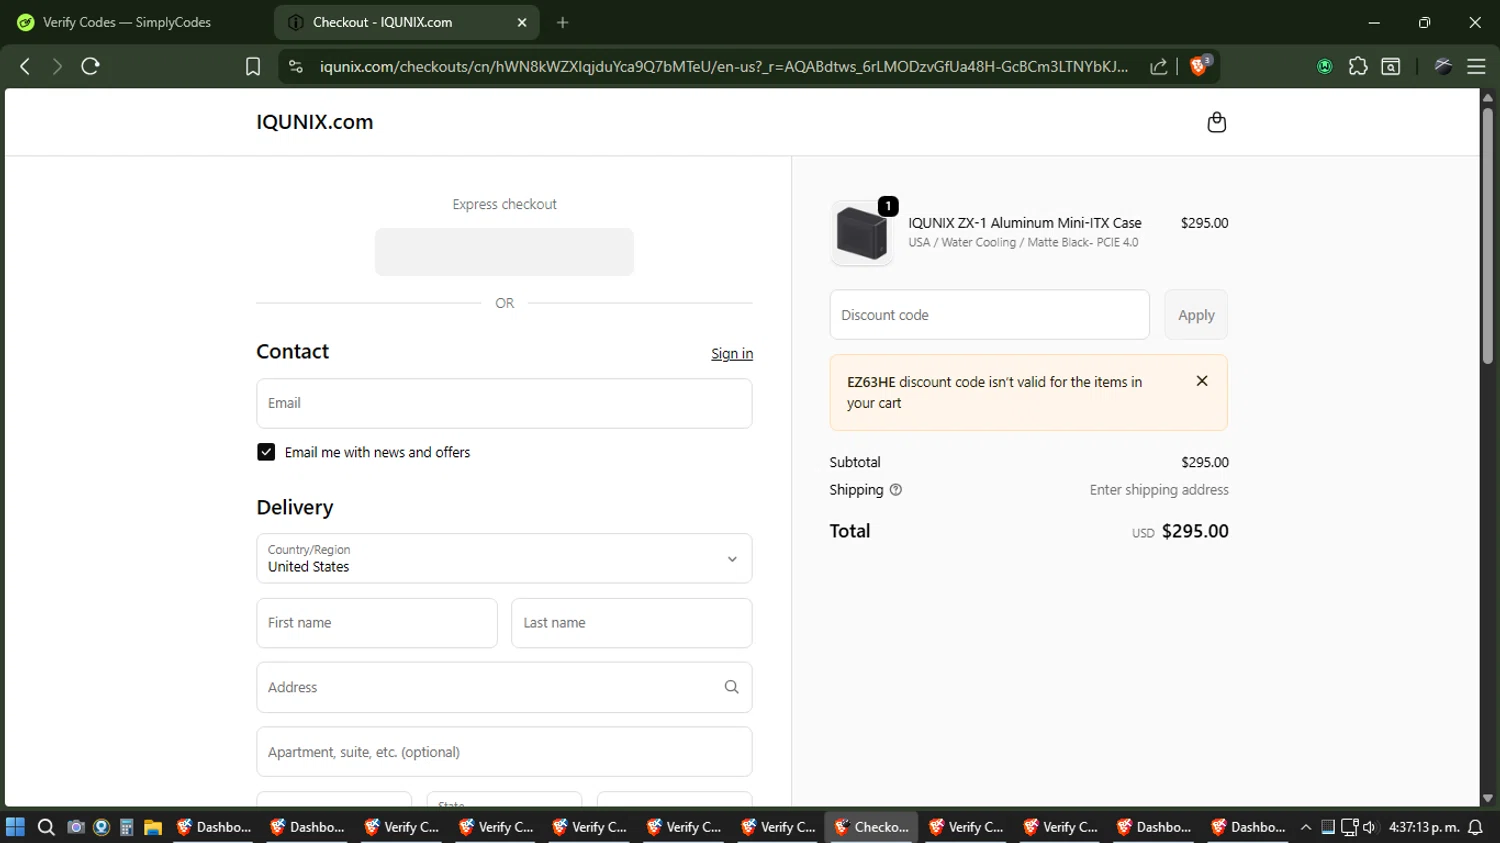This screenshot has height=843, width=1500.
Task: Click the browser forward arrow
Action: (57, 66)
